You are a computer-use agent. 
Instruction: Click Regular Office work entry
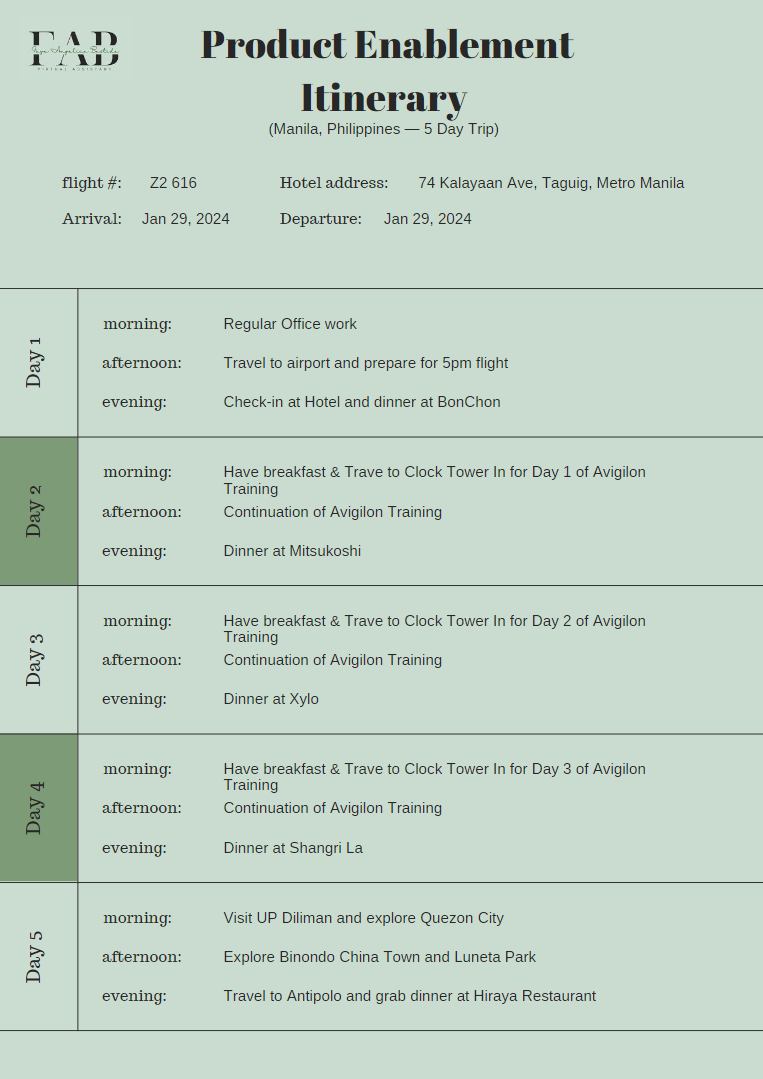290,324
